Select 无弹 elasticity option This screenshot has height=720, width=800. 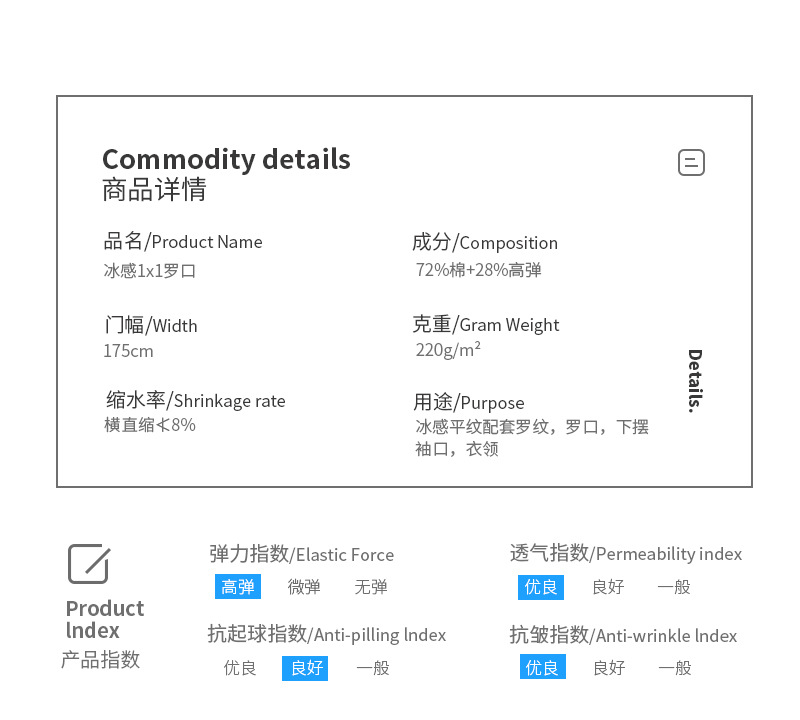tap(370, 587)
